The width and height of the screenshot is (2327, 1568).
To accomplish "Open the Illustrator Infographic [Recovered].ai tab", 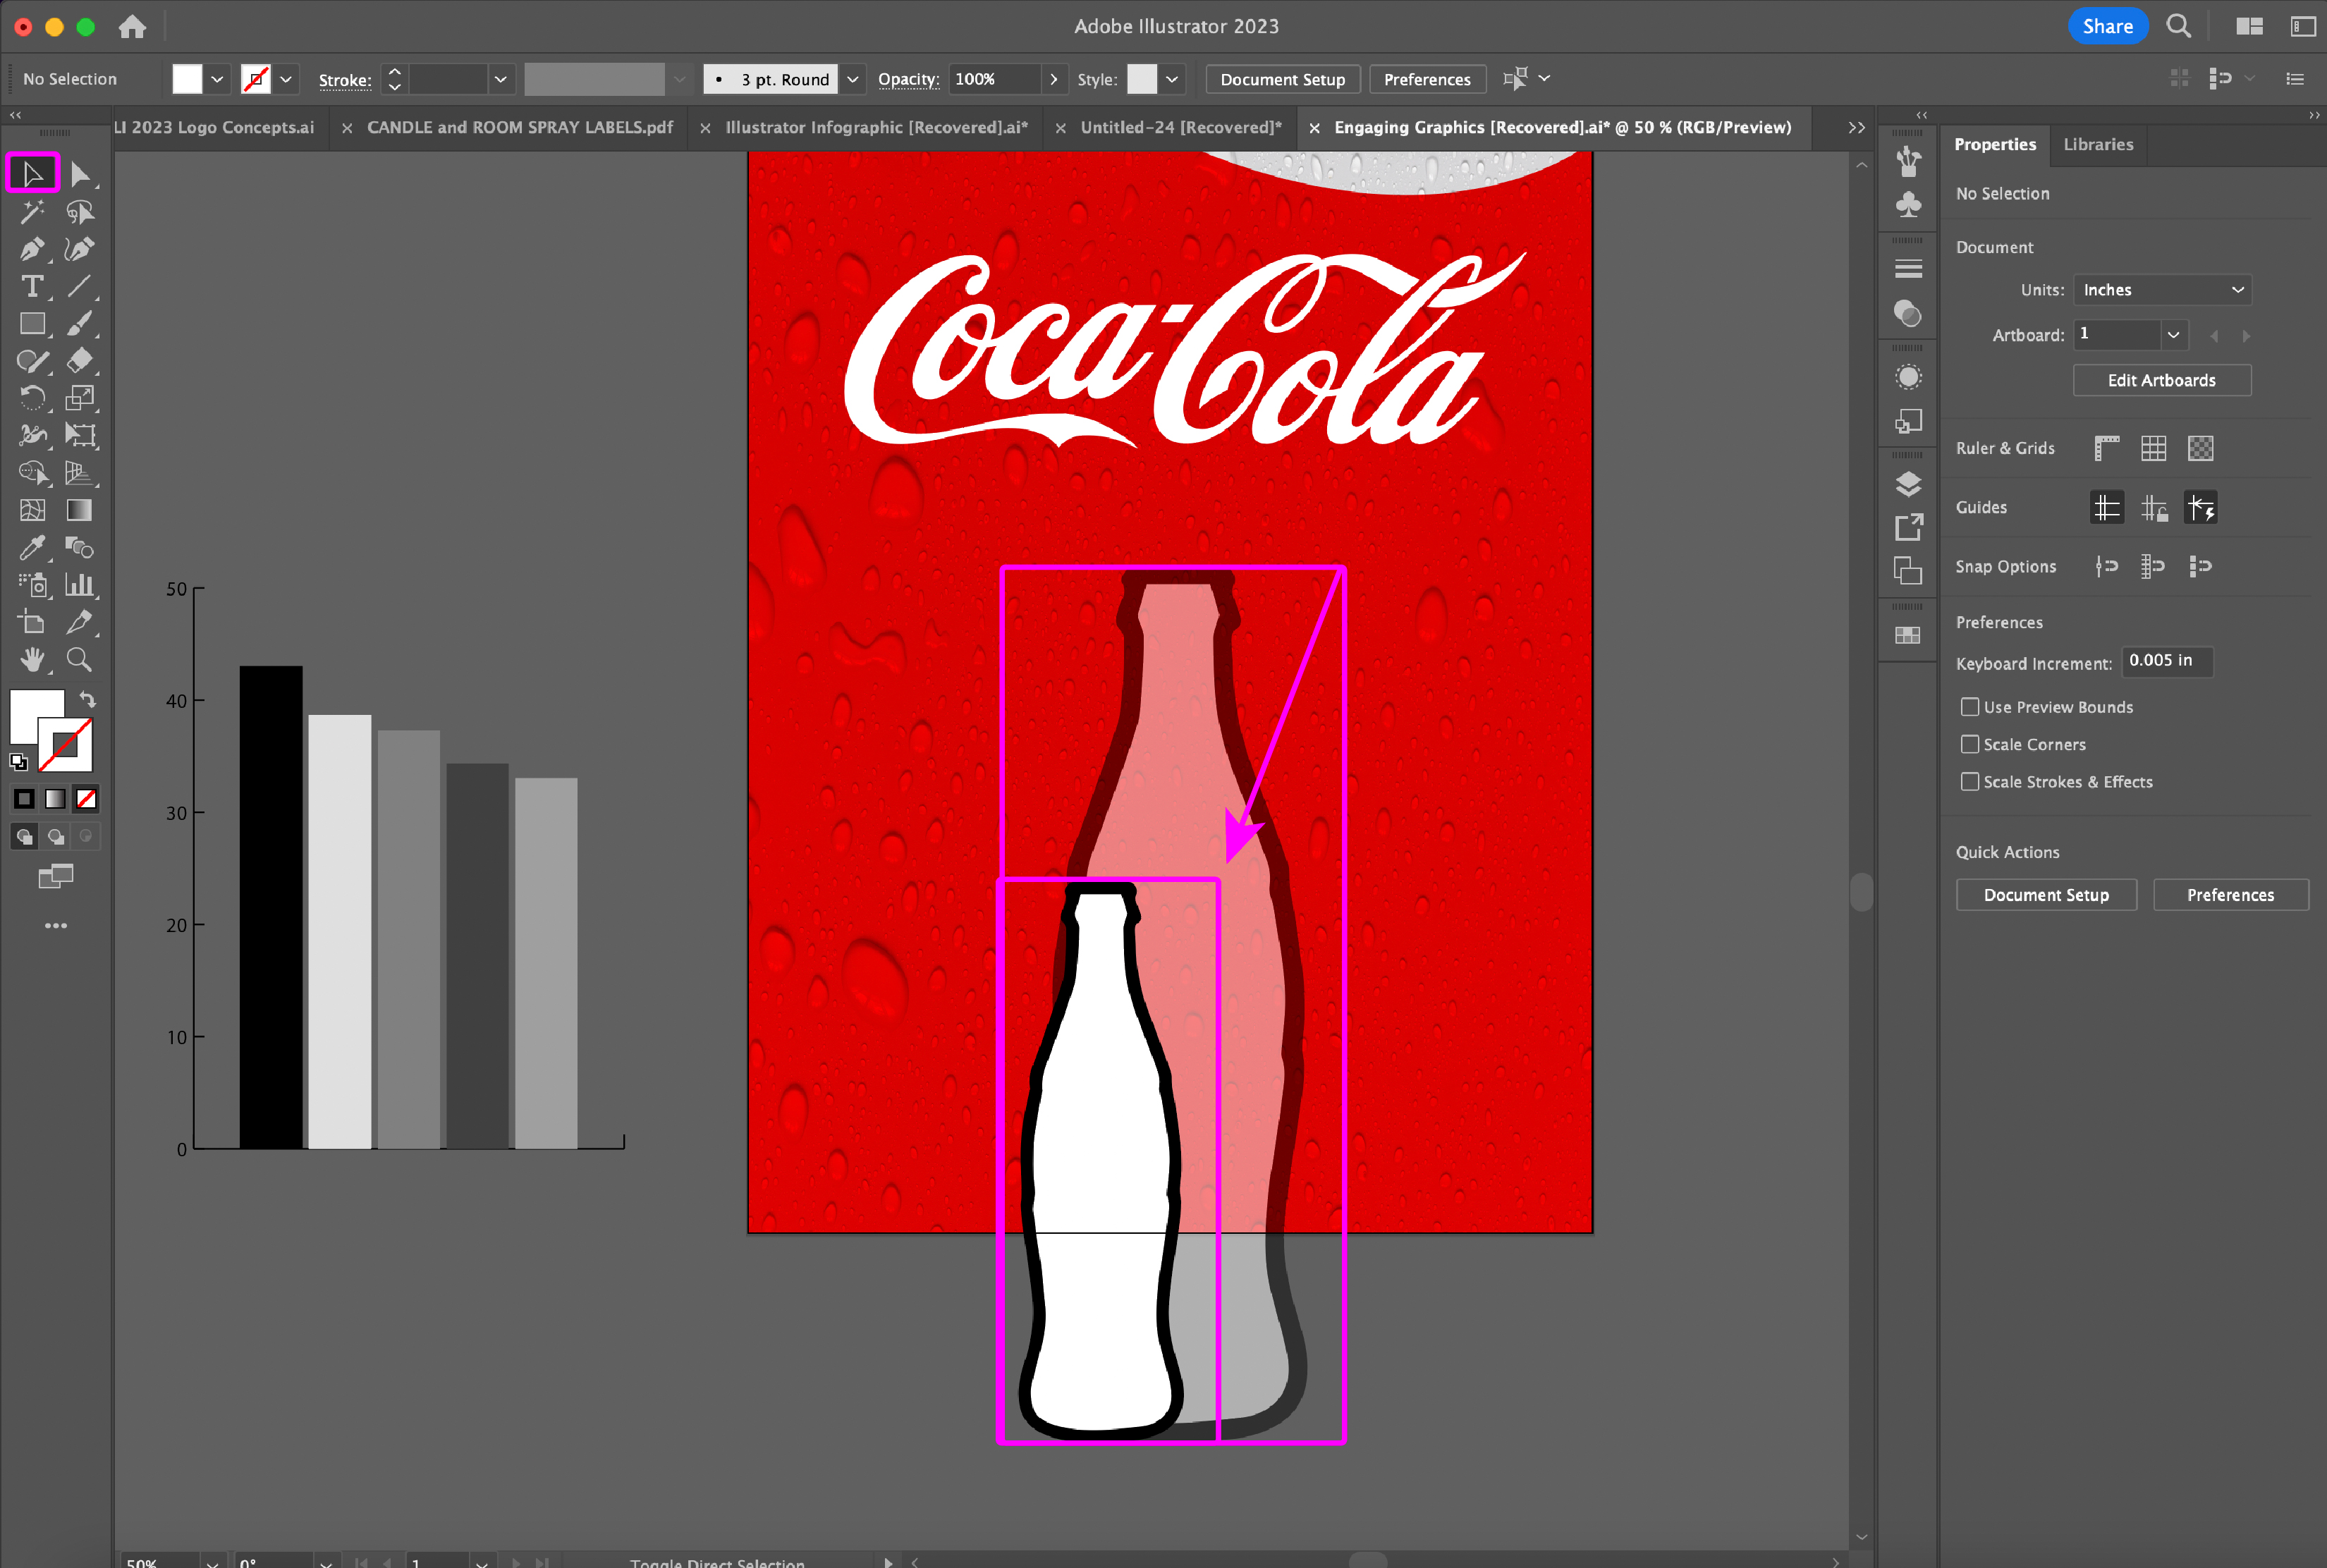I will click(x=876, y=127).
